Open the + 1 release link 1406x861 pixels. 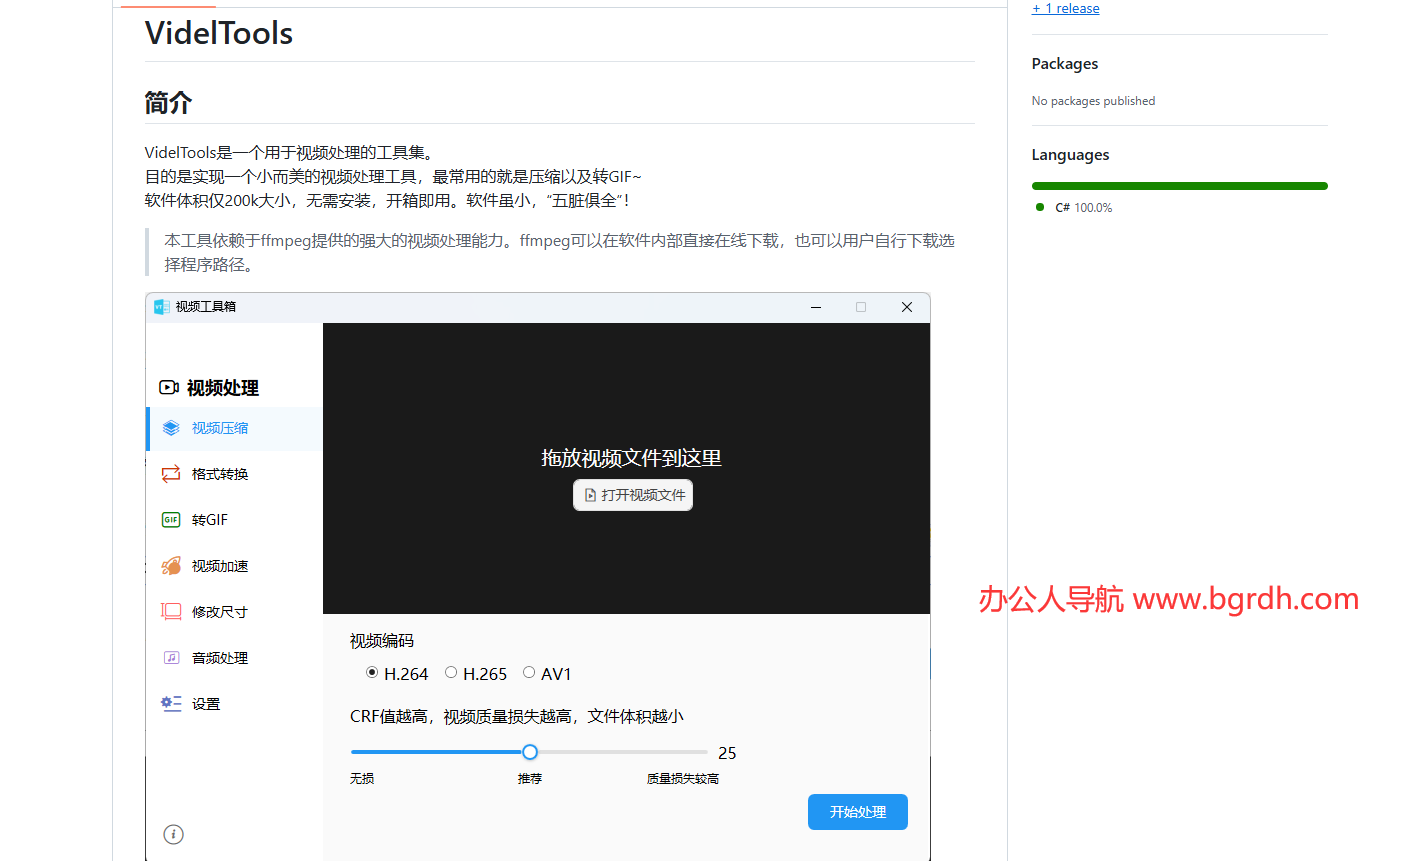click(1064, 8)
